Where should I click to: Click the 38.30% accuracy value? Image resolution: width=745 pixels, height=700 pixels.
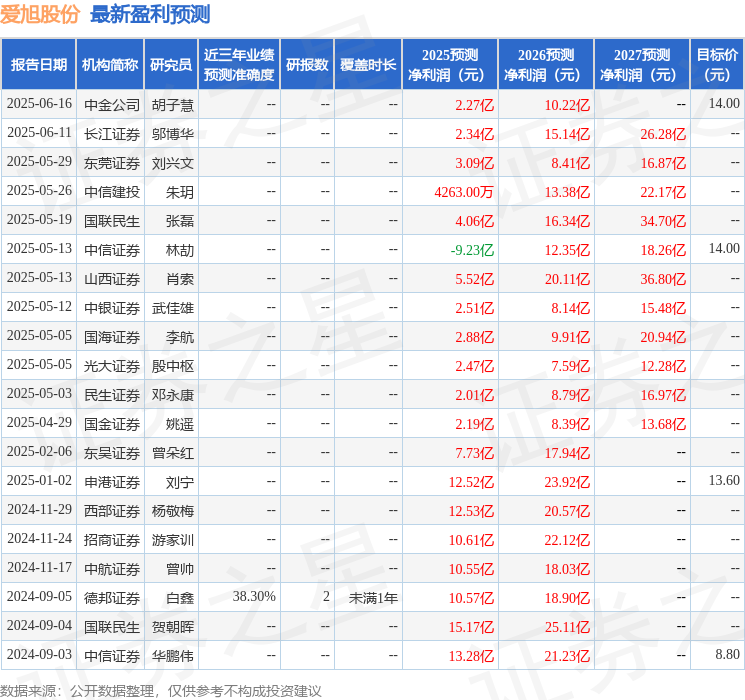[x=254, y=596]
